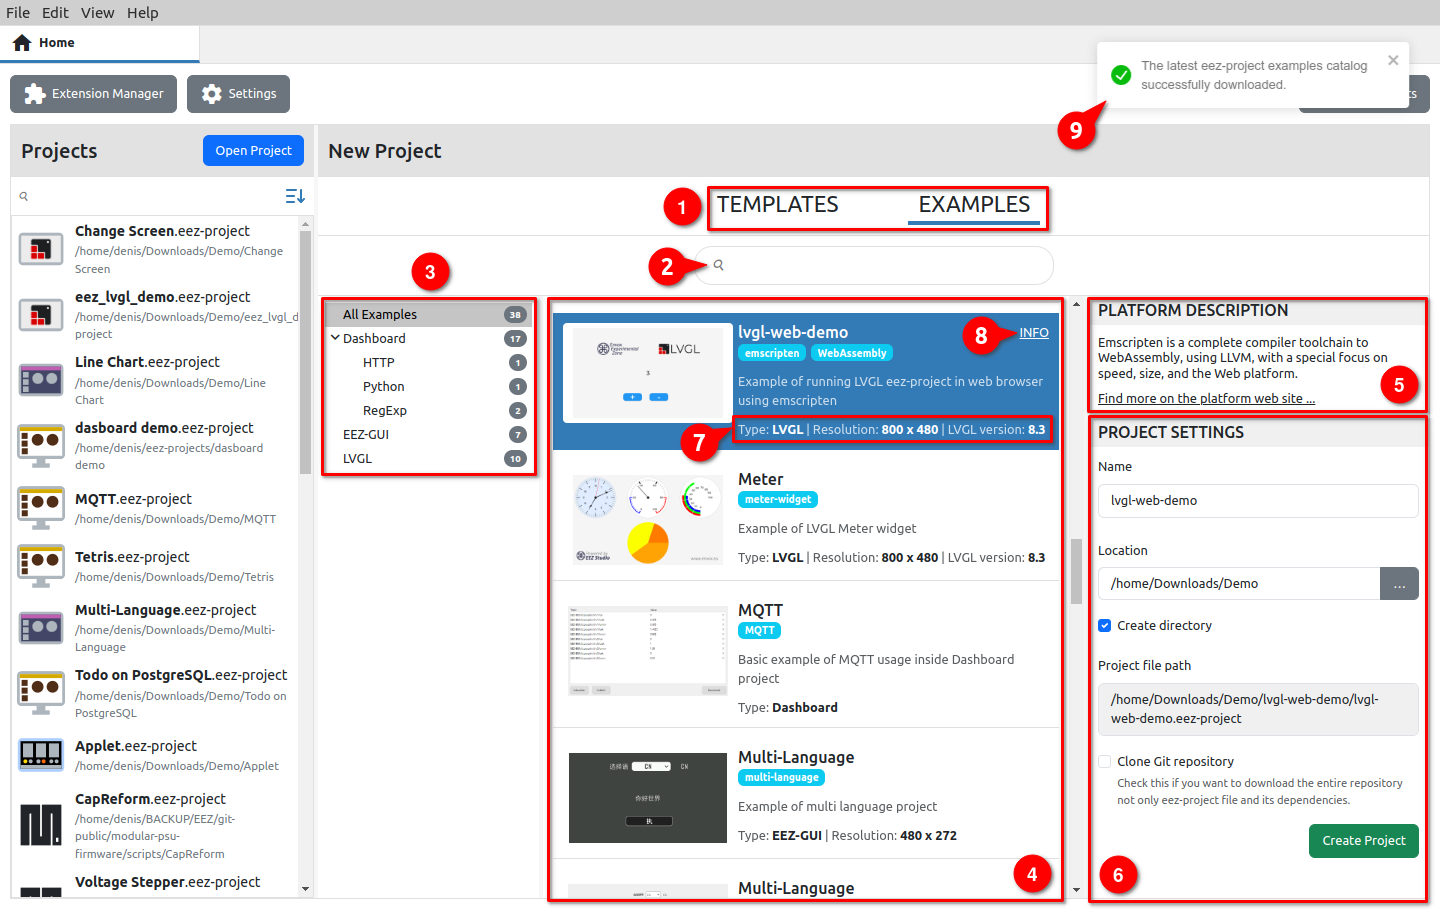Open the Edit menu

[55, 13]
